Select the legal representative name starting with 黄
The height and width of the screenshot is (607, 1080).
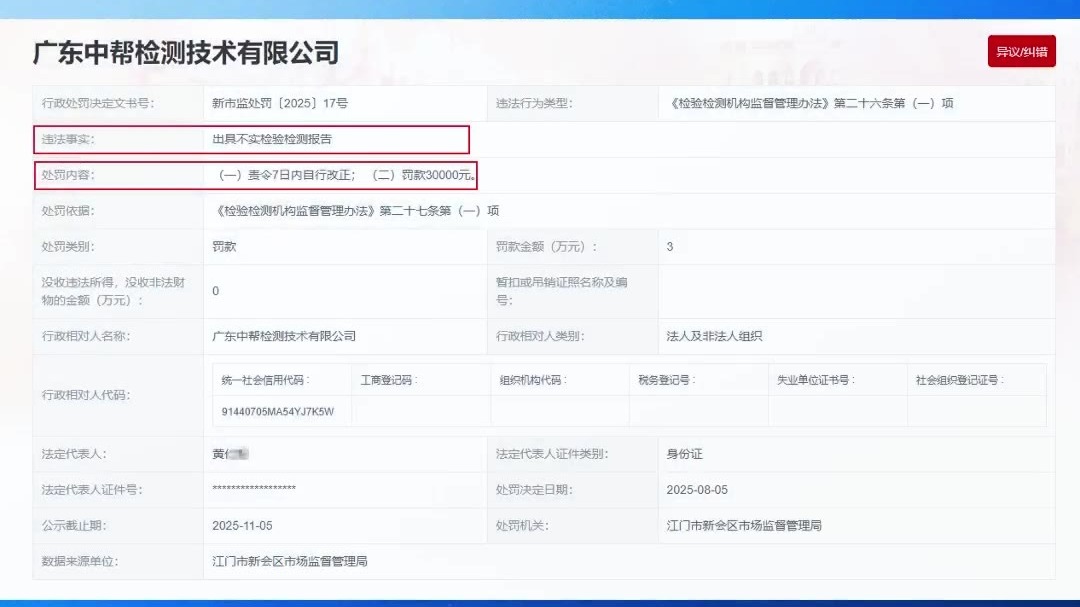(230, 454)
